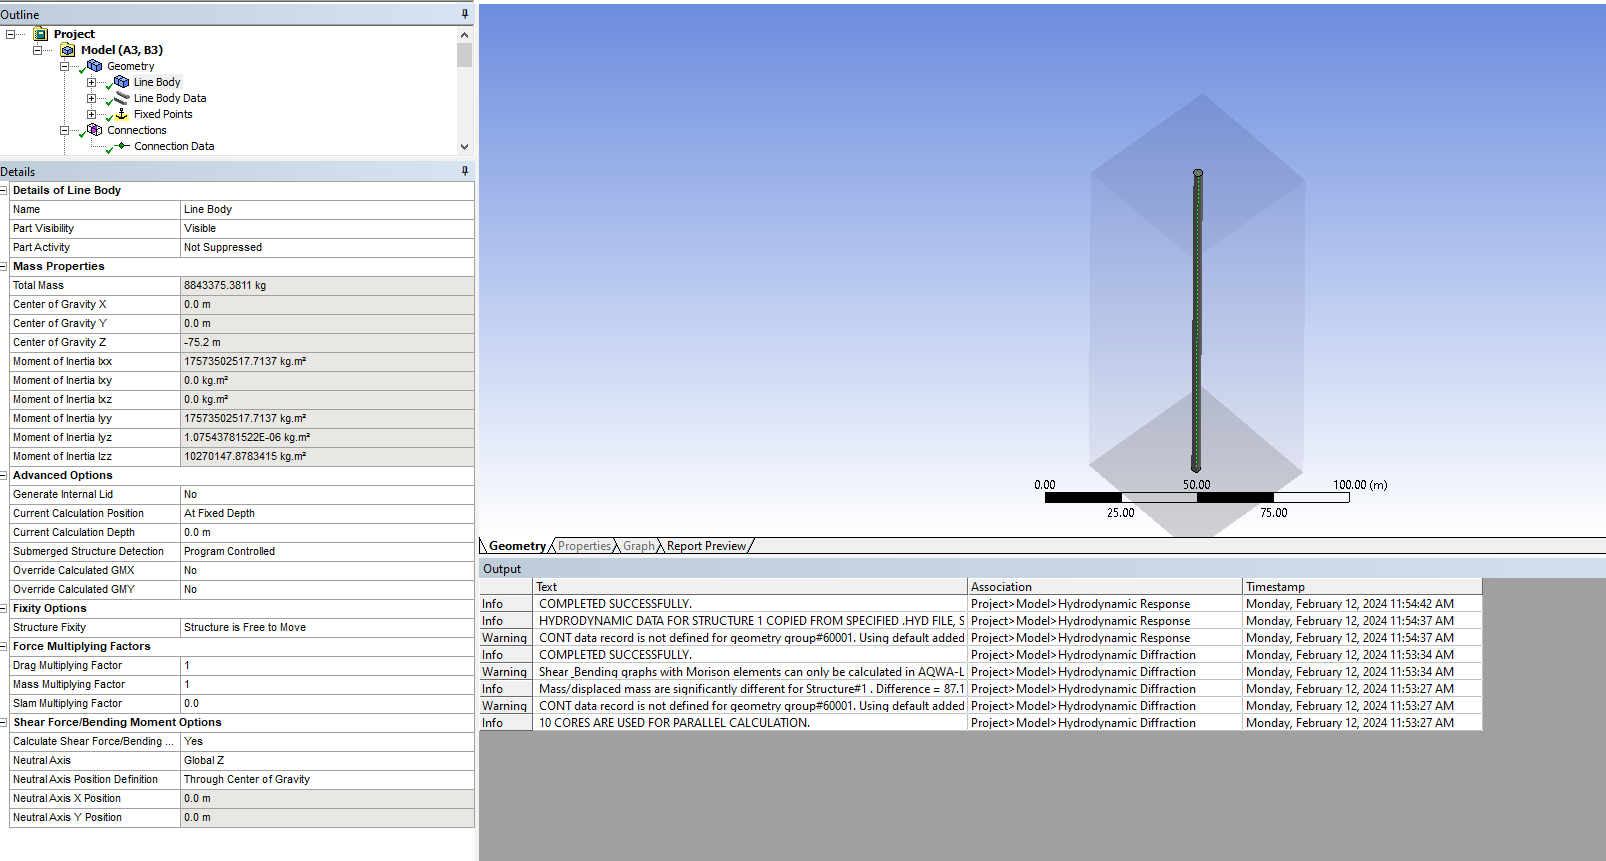Select the Line Body icon
The height and width of the screenshot is (861, 1606).
click(121, 82)
